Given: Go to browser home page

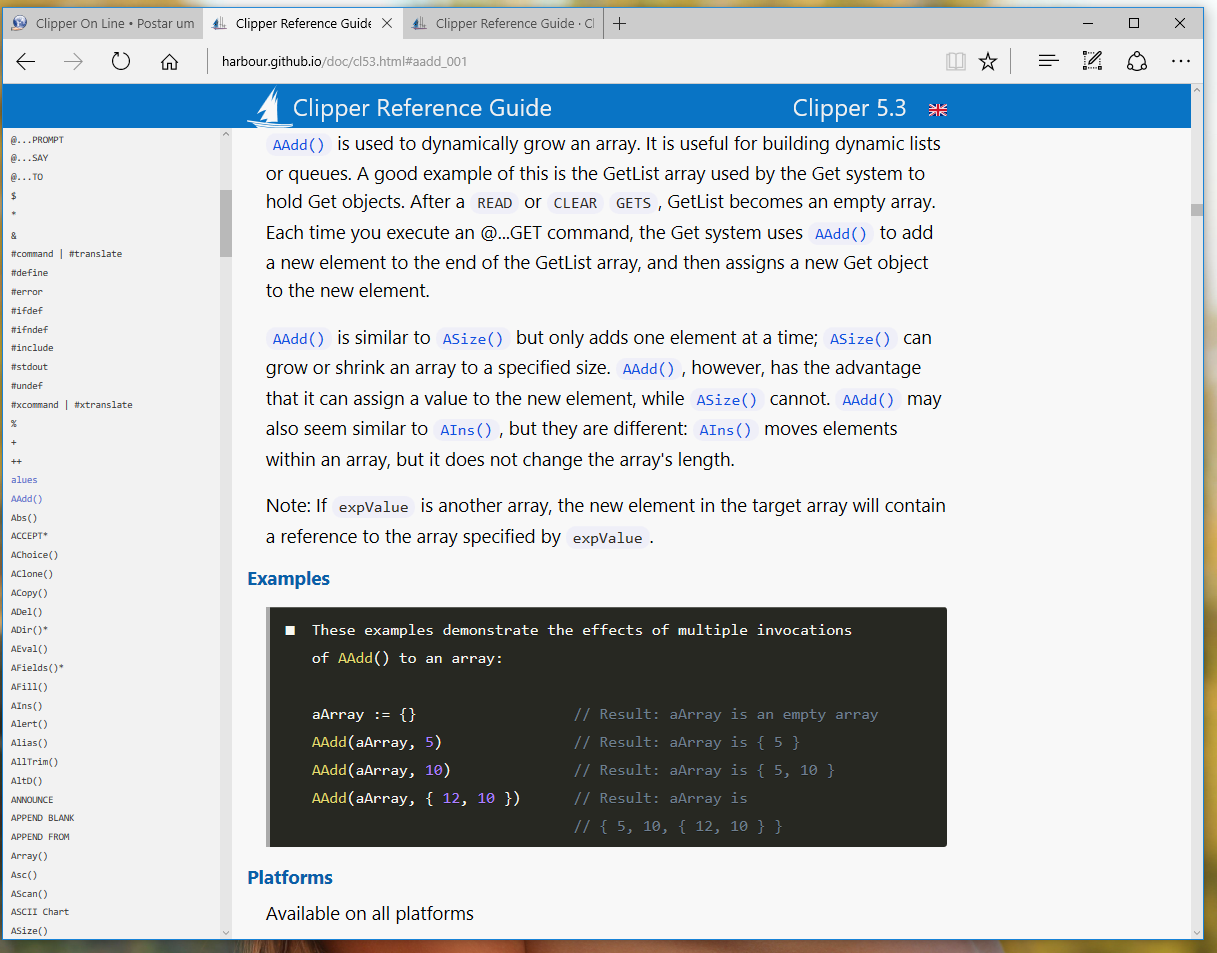Looking at the screenshot, I should tap(169, 62).
